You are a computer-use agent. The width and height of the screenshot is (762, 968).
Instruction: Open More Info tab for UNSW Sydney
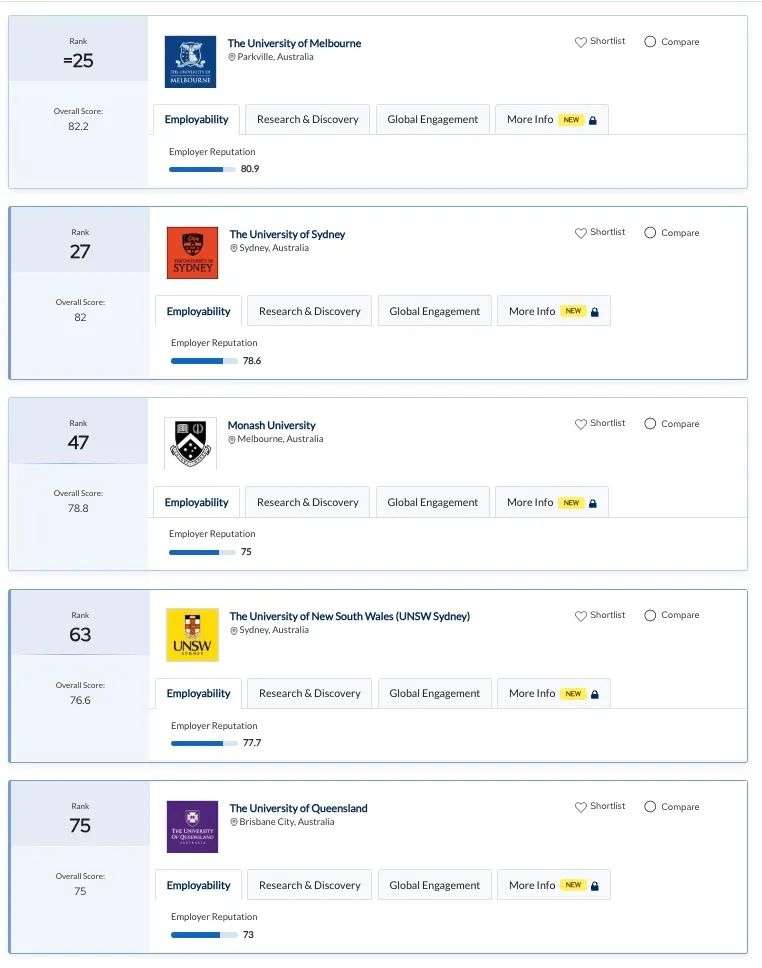pos(554,693)
